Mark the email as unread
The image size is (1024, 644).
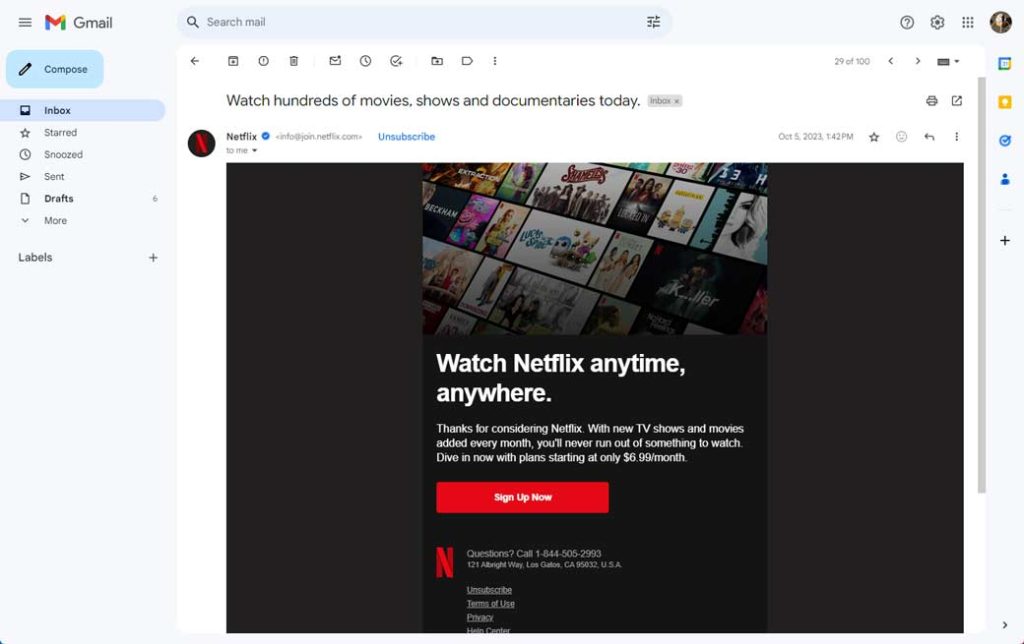[x=335, y=61]
